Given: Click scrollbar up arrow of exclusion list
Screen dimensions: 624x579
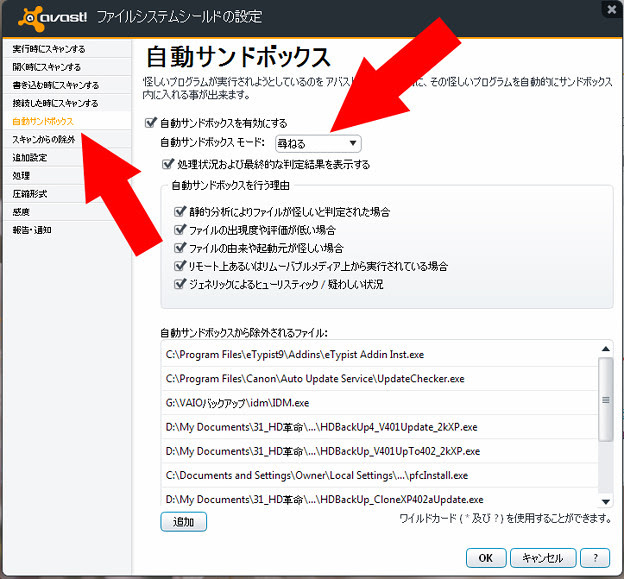Looking at the screenshot, I should coord(606,349).
